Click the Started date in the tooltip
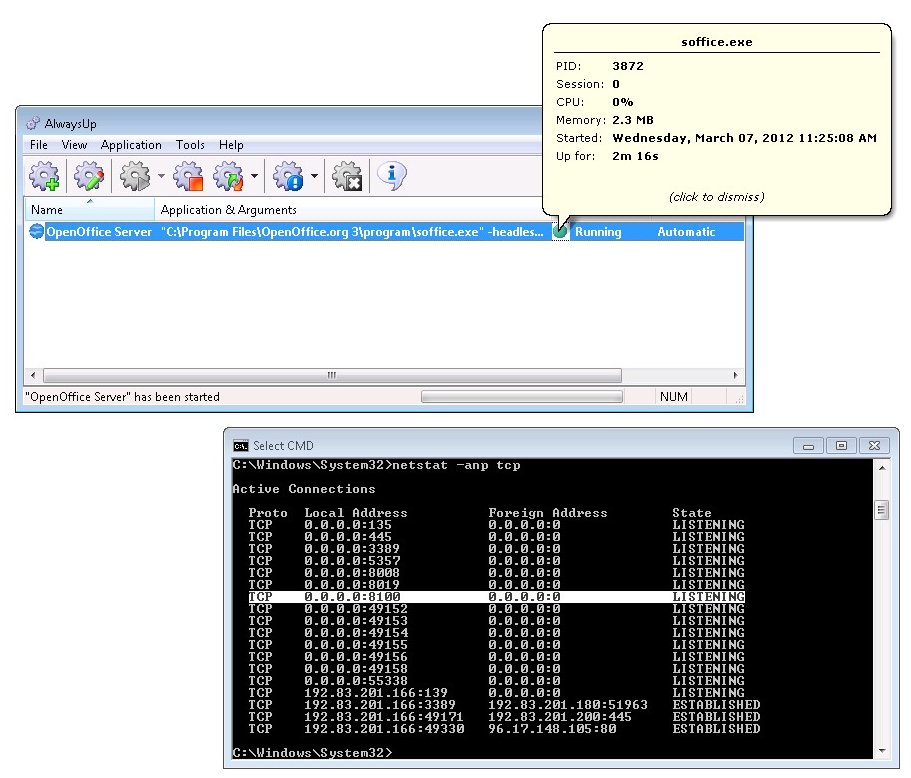 (744, 138)
